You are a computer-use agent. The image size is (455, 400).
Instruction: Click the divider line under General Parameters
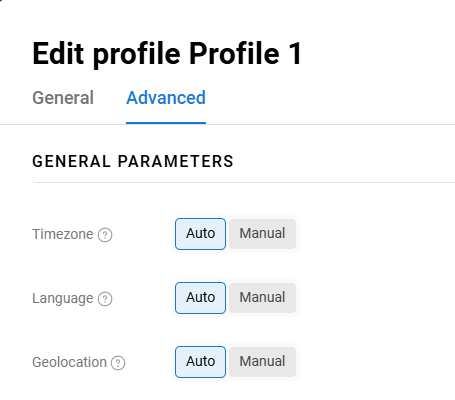[x=244, y=182]
